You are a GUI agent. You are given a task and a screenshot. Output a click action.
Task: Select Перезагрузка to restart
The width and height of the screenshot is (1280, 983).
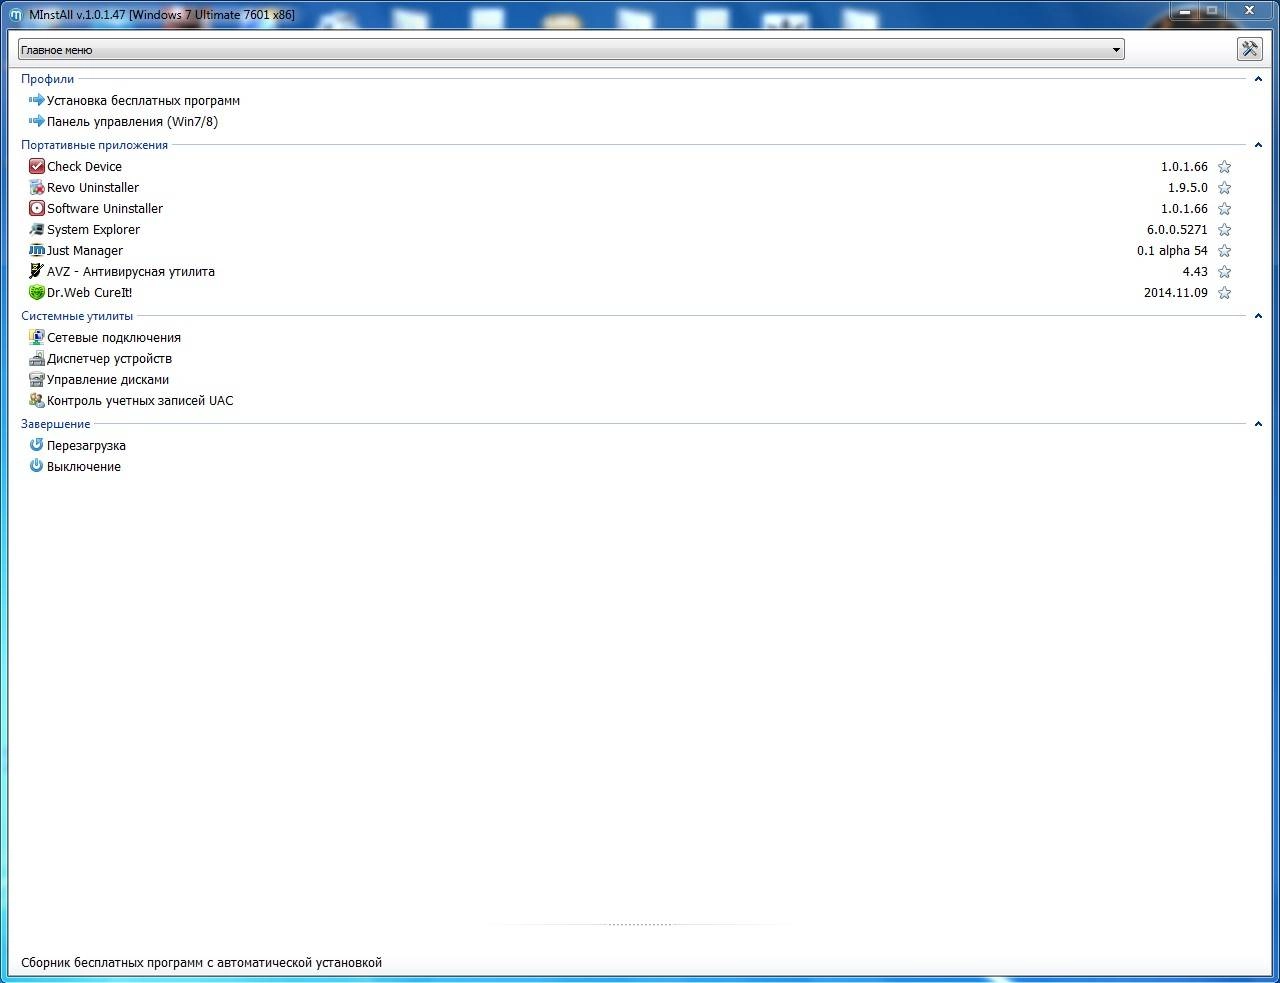[86, 445]
